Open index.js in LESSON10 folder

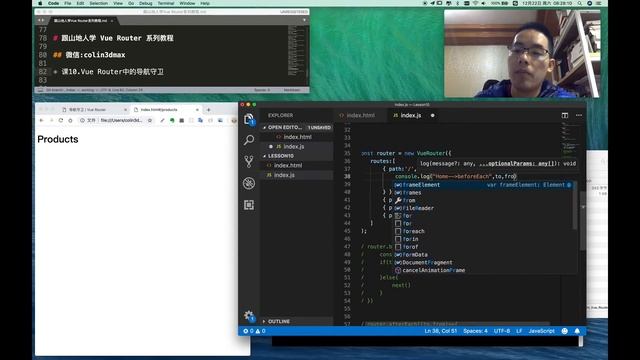pyautogui.click(x=284, y=175)
